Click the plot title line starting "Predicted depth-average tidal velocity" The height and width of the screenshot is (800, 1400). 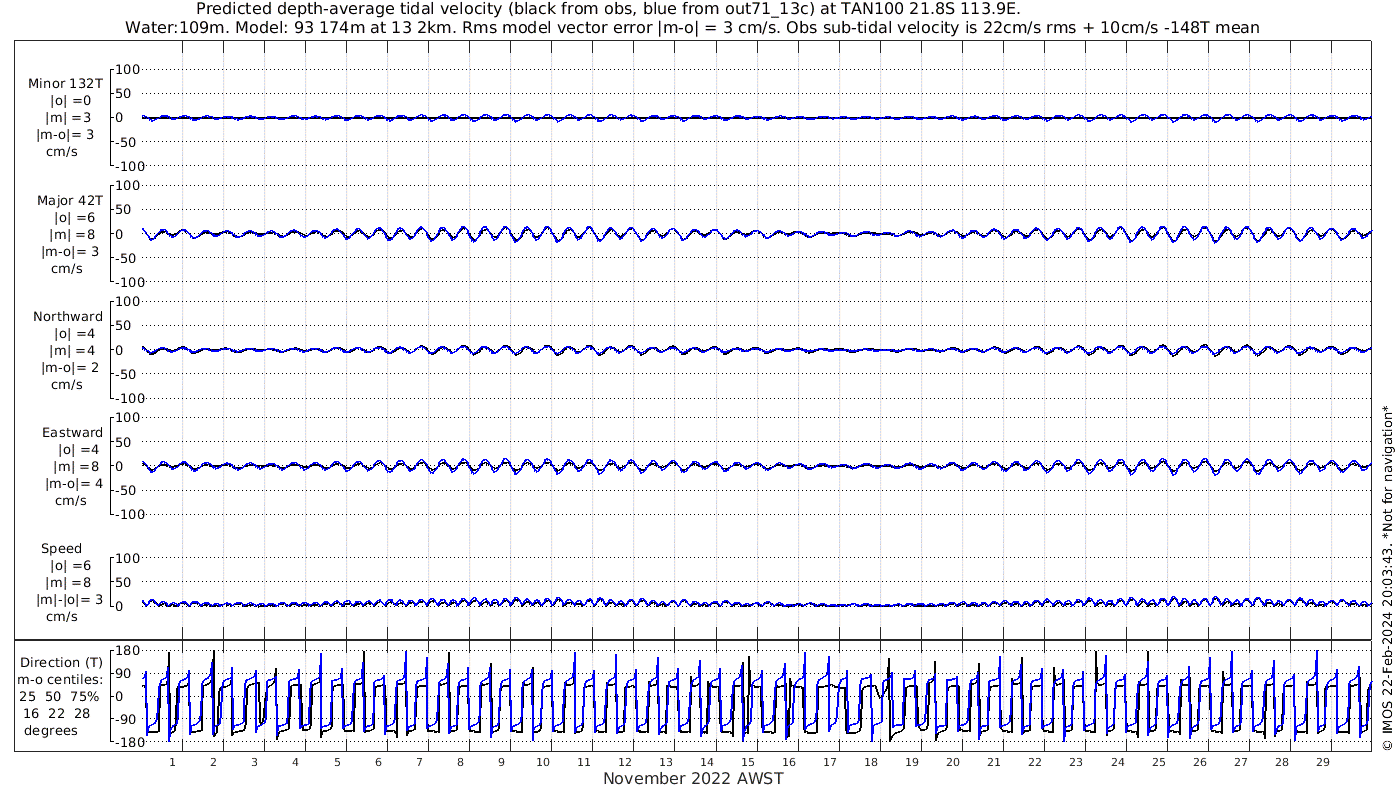(x=609, y=10)
